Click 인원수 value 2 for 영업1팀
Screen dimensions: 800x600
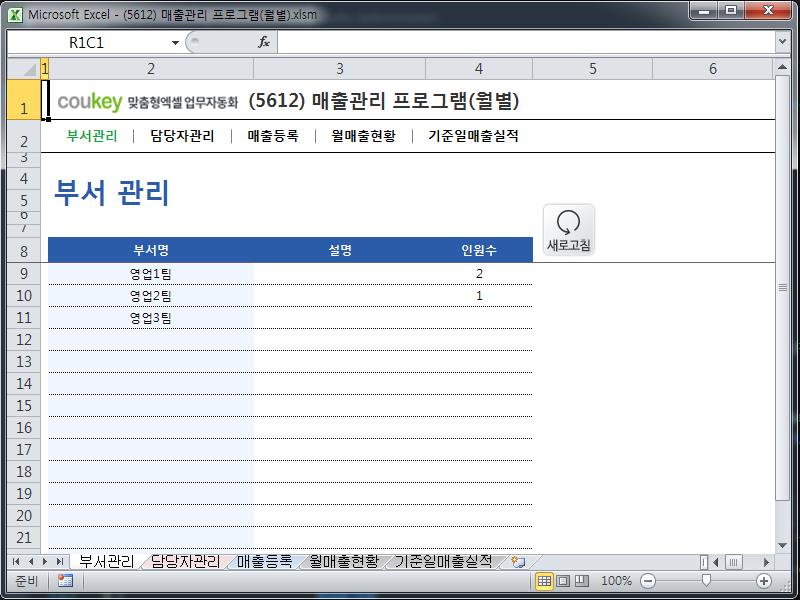(479, 274)
